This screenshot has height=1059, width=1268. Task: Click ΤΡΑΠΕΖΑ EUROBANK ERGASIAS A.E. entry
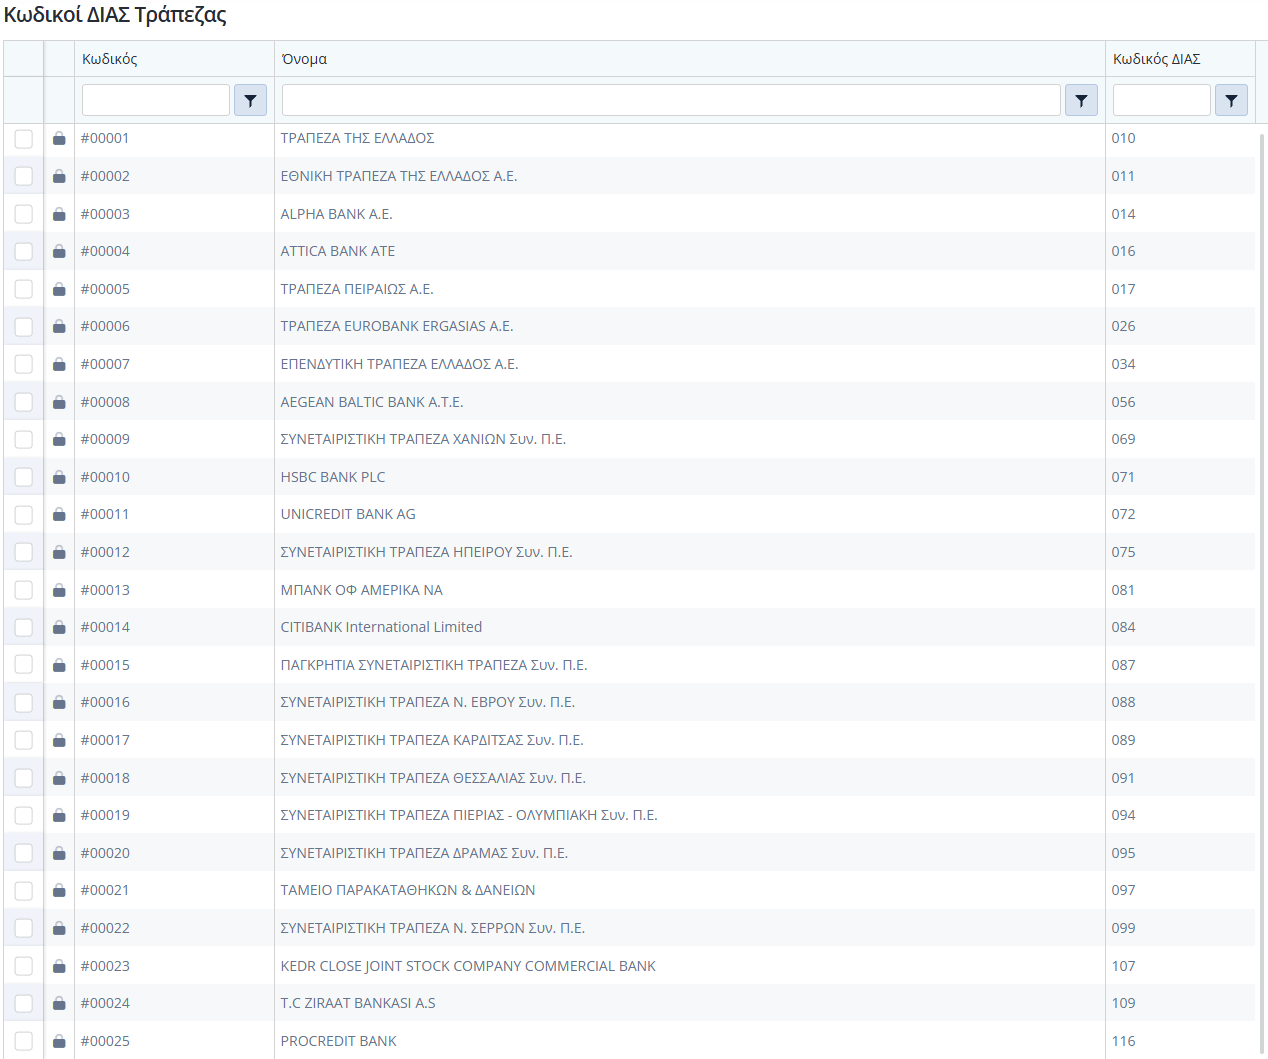[x=397, y=326]
